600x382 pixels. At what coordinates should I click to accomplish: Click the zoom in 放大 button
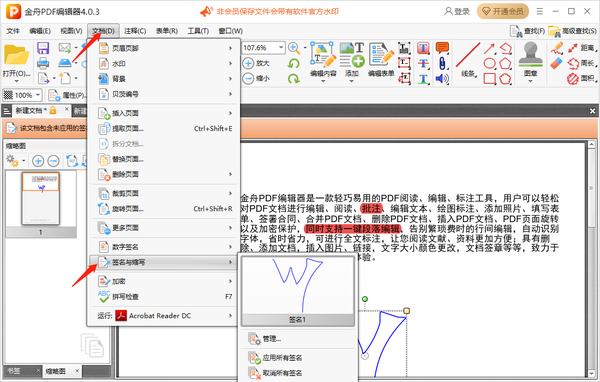click(256, 63)
